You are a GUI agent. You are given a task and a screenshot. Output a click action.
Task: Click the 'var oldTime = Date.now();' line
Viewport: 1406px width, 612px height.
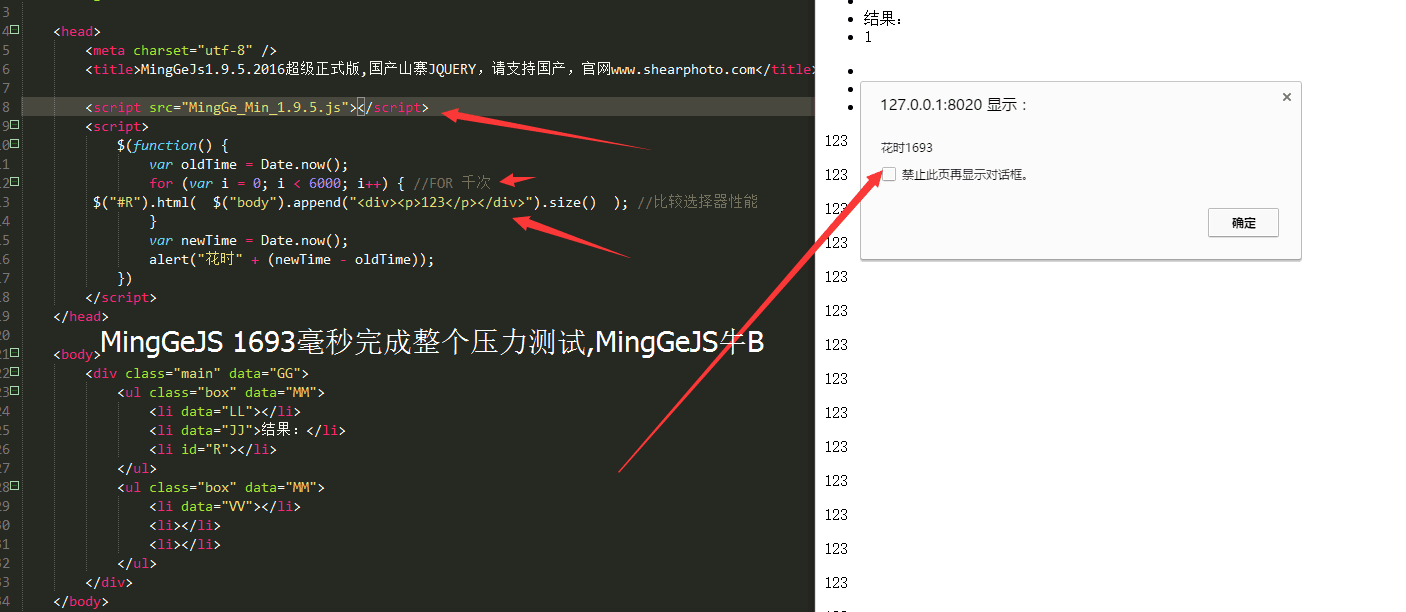(248, 164)
